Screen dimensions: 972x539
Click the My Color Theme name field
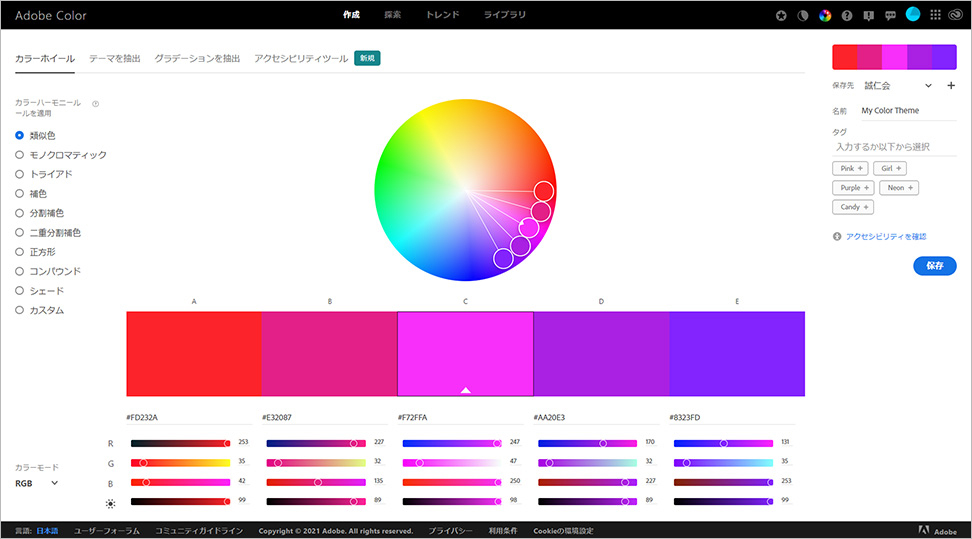908,110
